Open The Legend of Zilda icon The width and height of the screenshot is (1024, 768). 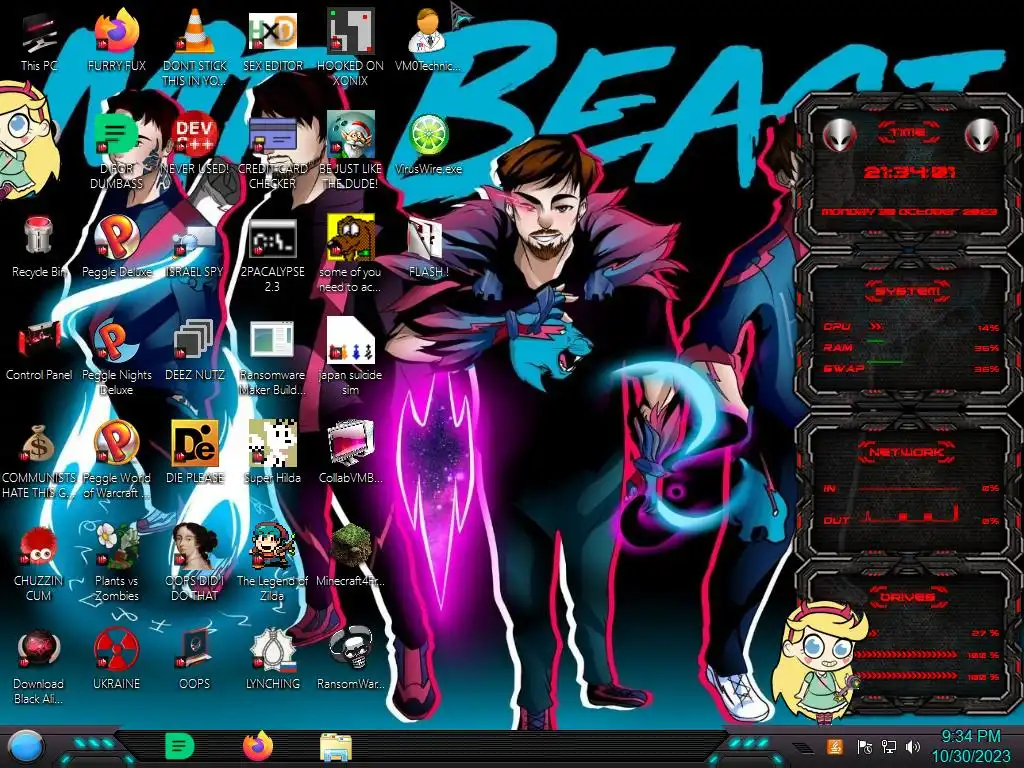tap(272, 563)
